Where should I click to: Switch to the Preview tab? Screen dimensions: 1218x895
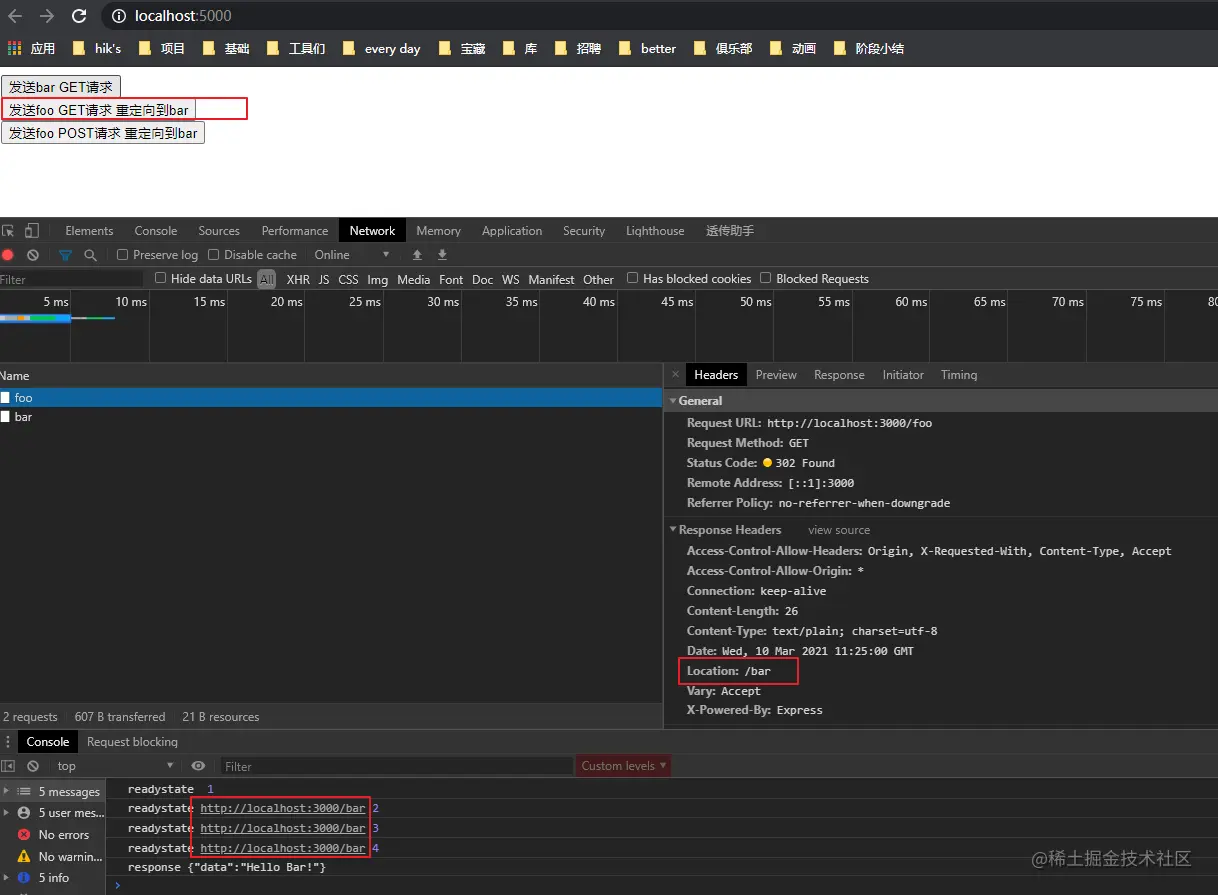point(776,374)
